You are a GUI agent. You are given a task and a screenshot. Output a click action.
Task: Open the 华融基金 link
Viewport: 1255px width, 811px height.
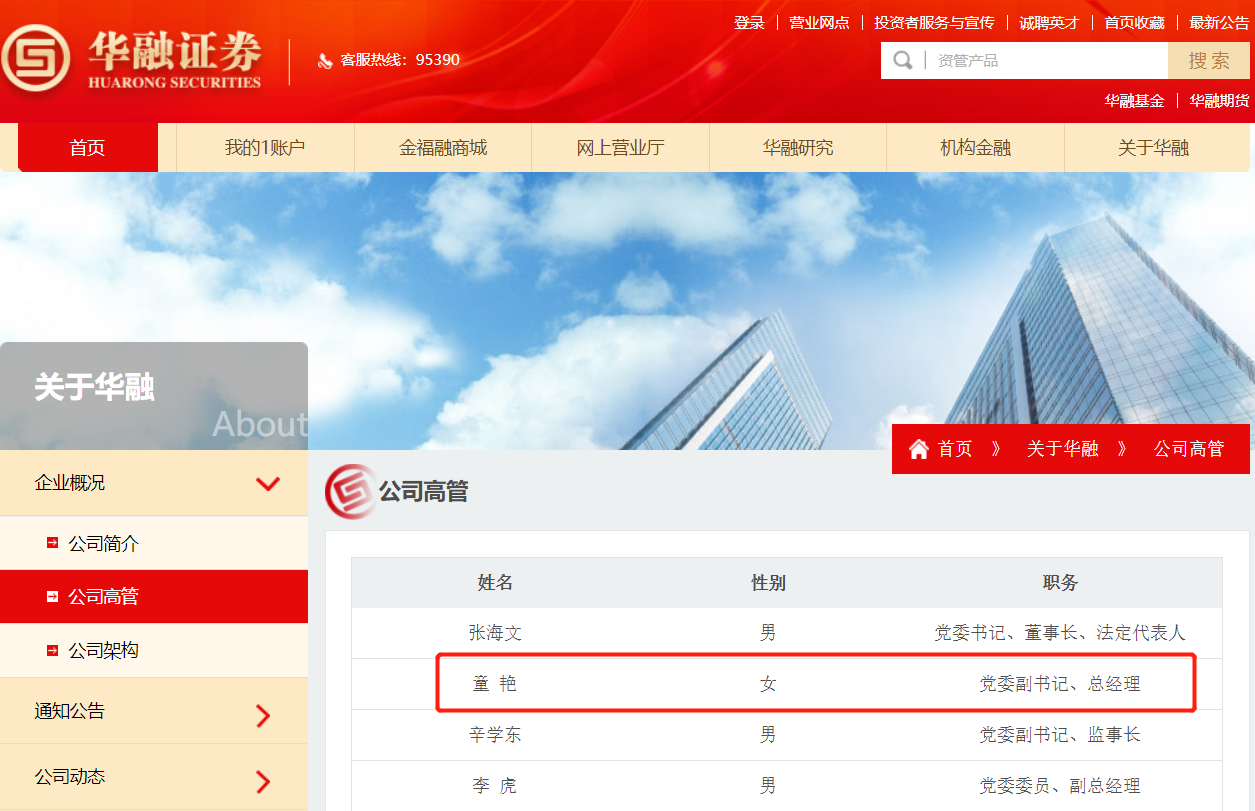coord(1133,100)
